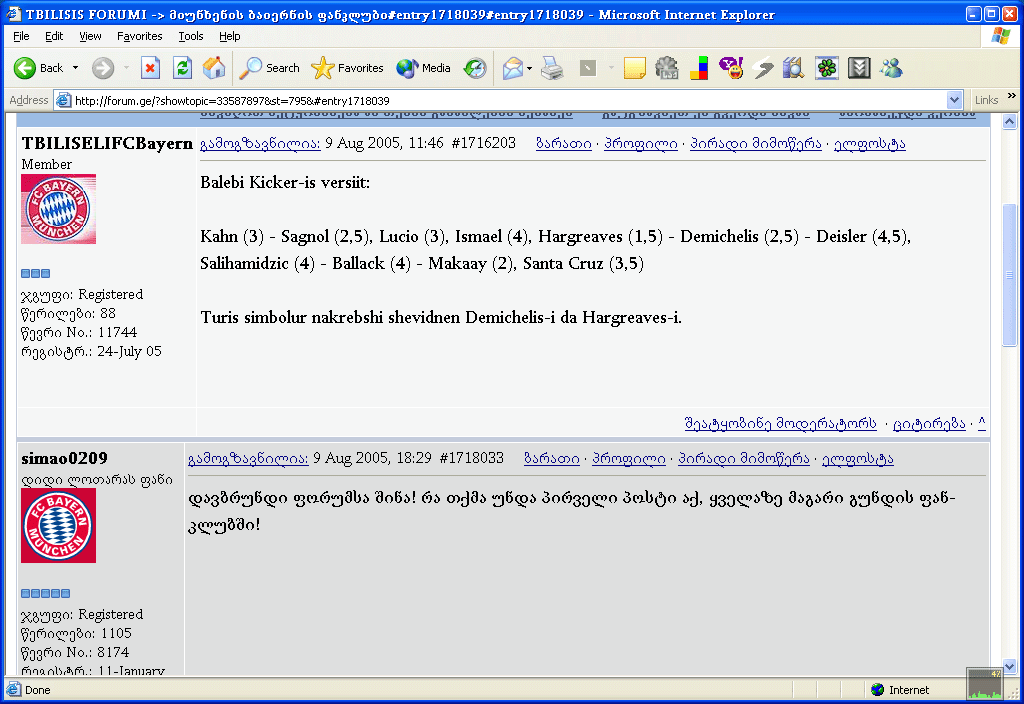Click the quote post link
1024x704 pixels.
click(929, 423)
